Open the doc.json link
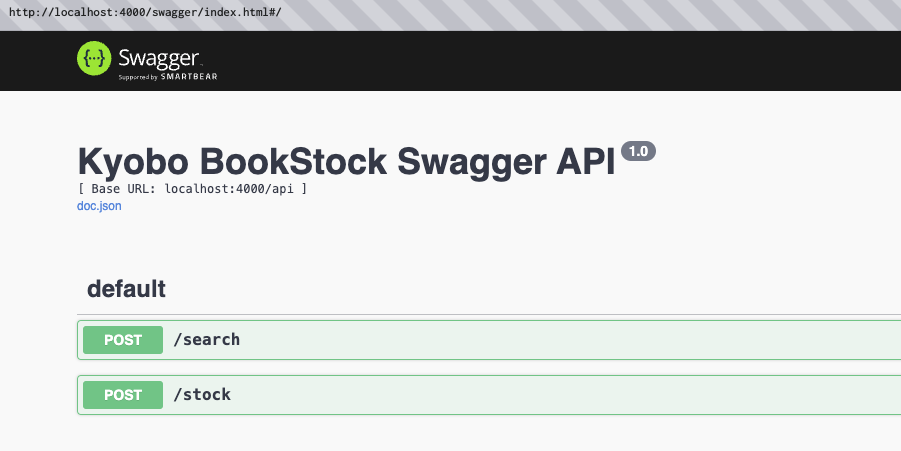Image resolution: width=901 pixels, height=451 pixels. tap(99, 206)
